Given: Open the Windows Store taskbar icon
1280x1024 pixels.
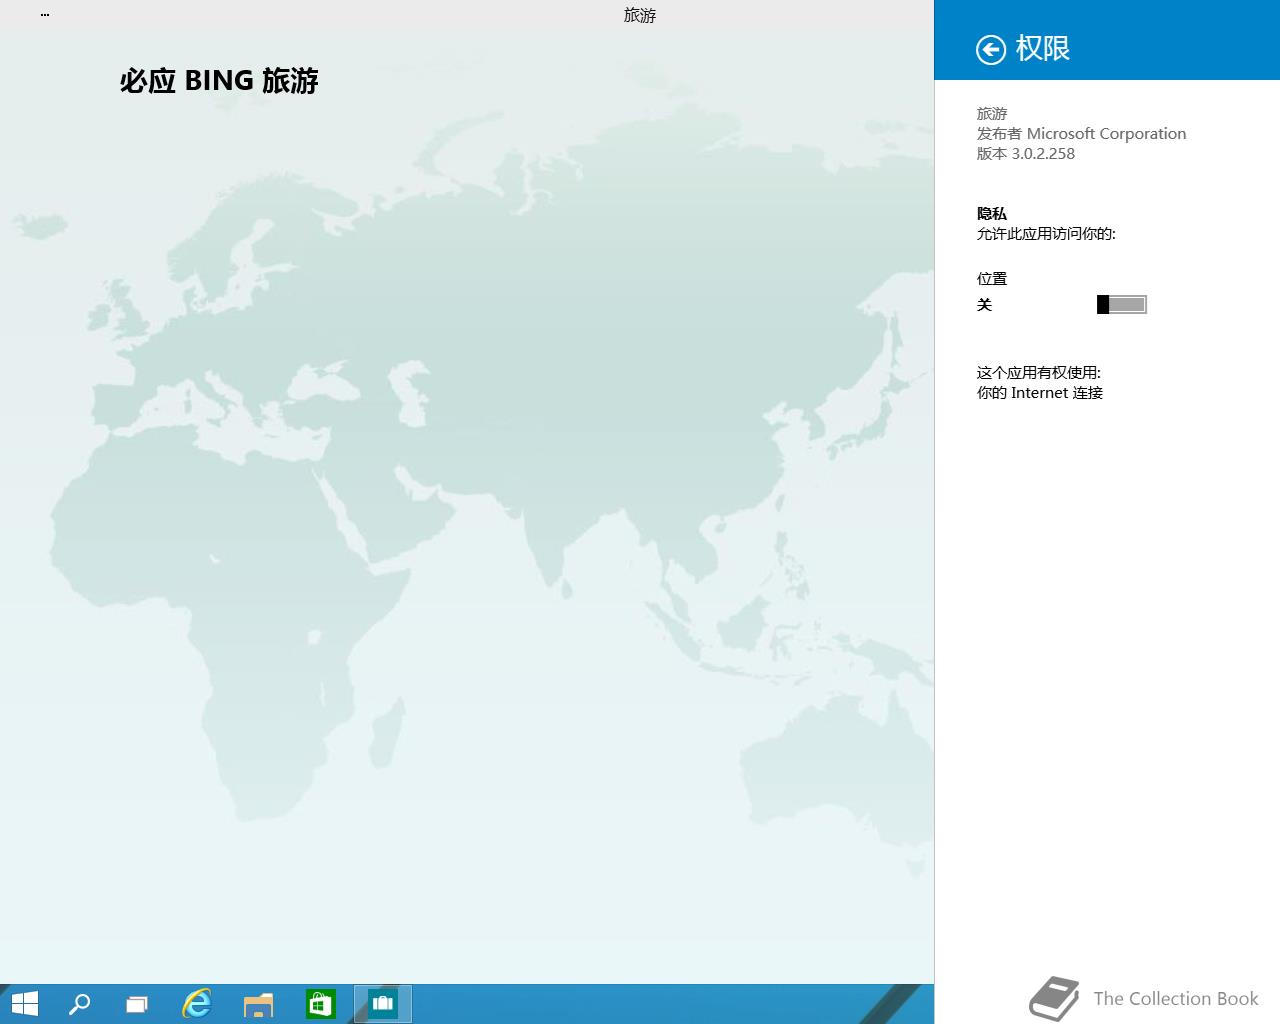Looking at the screenshot, I should (x=320, y=1004).
